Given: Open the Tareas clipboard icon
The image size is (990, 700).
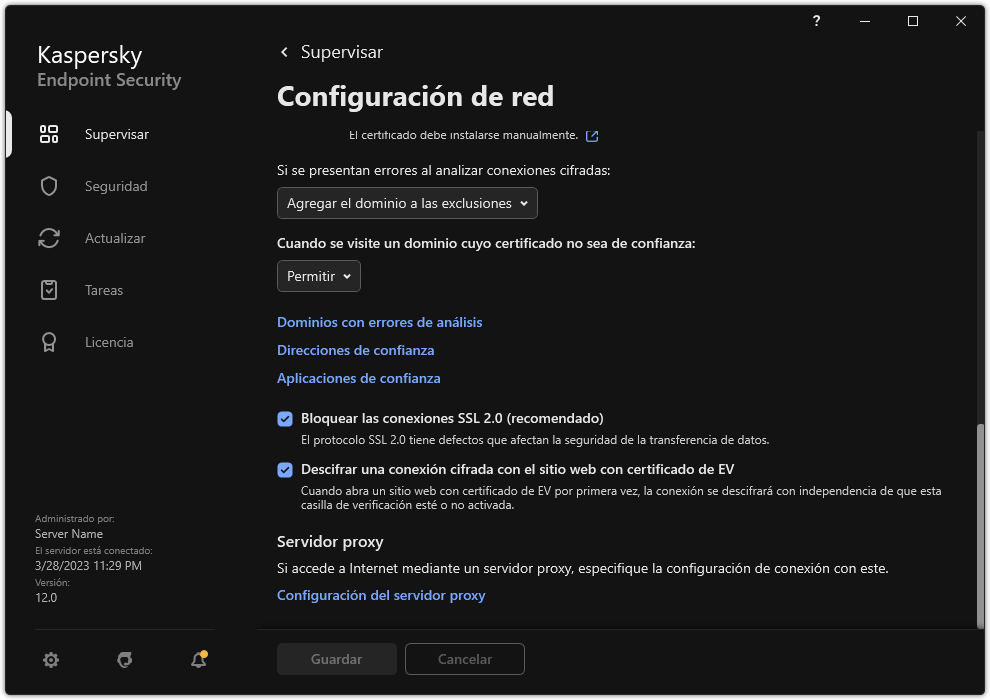Looking at the screenshot, I should click(x=48, y=290).
